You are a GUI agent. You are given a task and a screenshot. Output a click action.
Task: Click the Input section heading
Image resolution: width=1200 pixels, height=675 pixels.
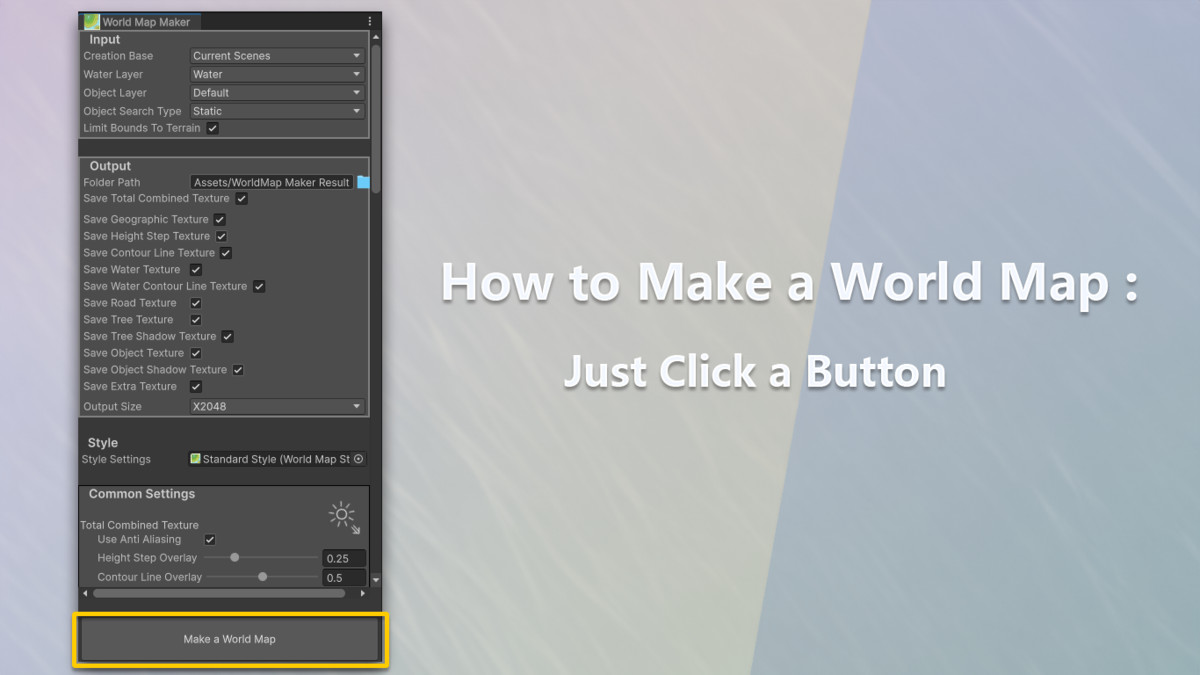(x=105, y=40)
